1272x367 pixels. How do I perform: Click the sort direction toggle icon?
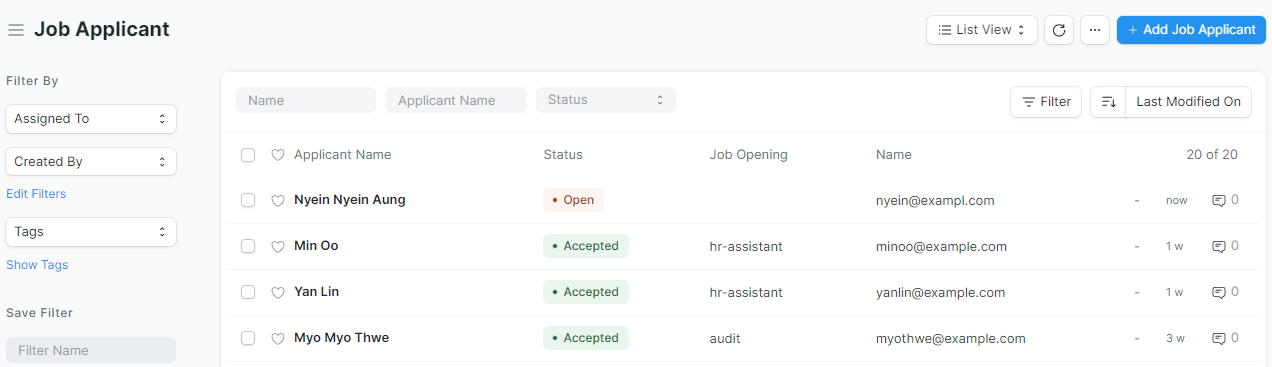(x=1108, y=101)
